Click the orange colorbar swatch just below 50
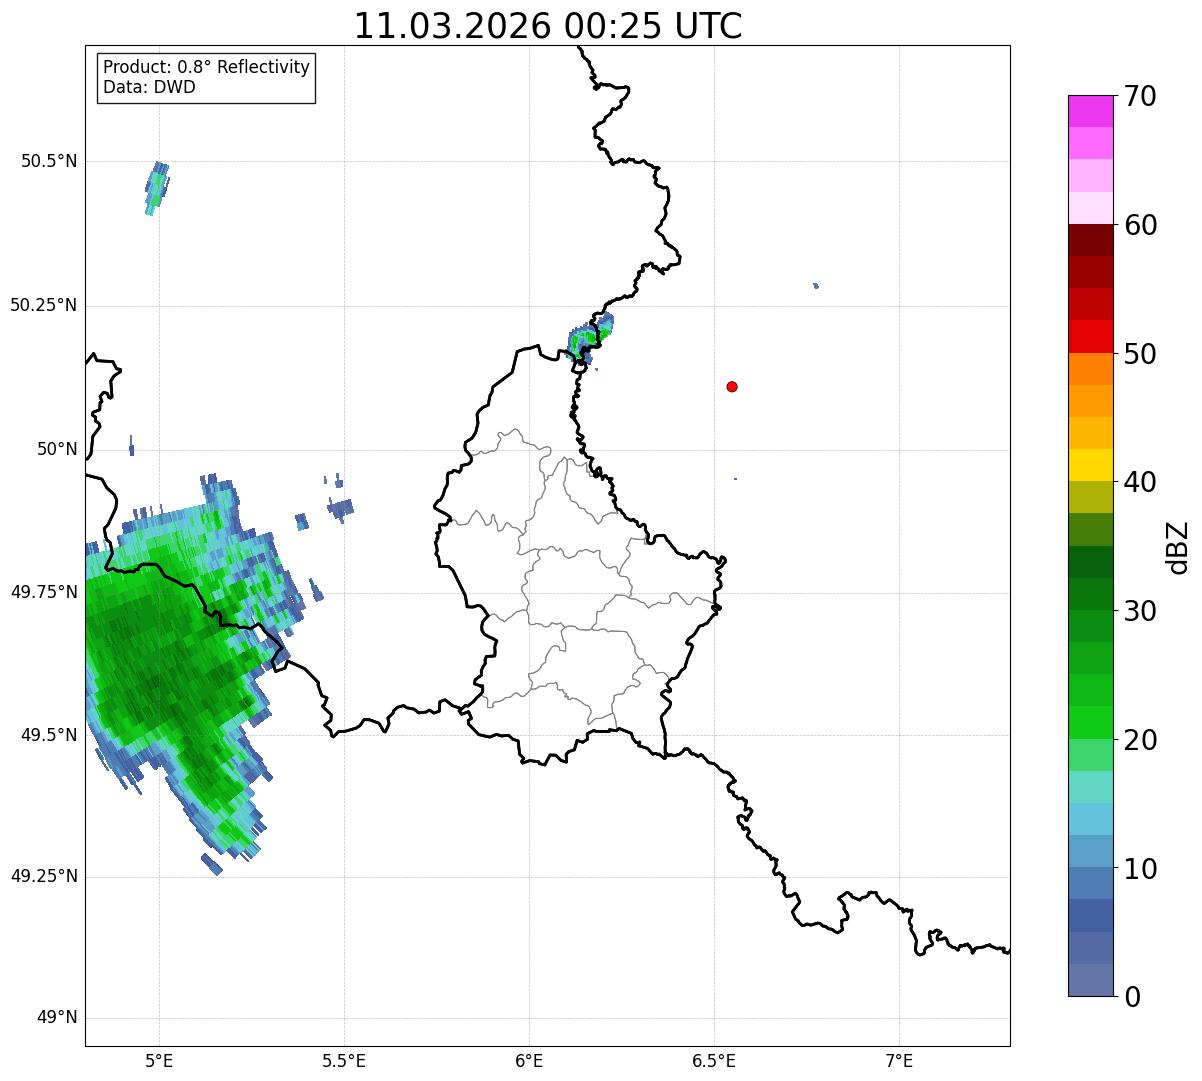The height and width of the screenshot is (1081, 1202). (x=1090, y=369)
